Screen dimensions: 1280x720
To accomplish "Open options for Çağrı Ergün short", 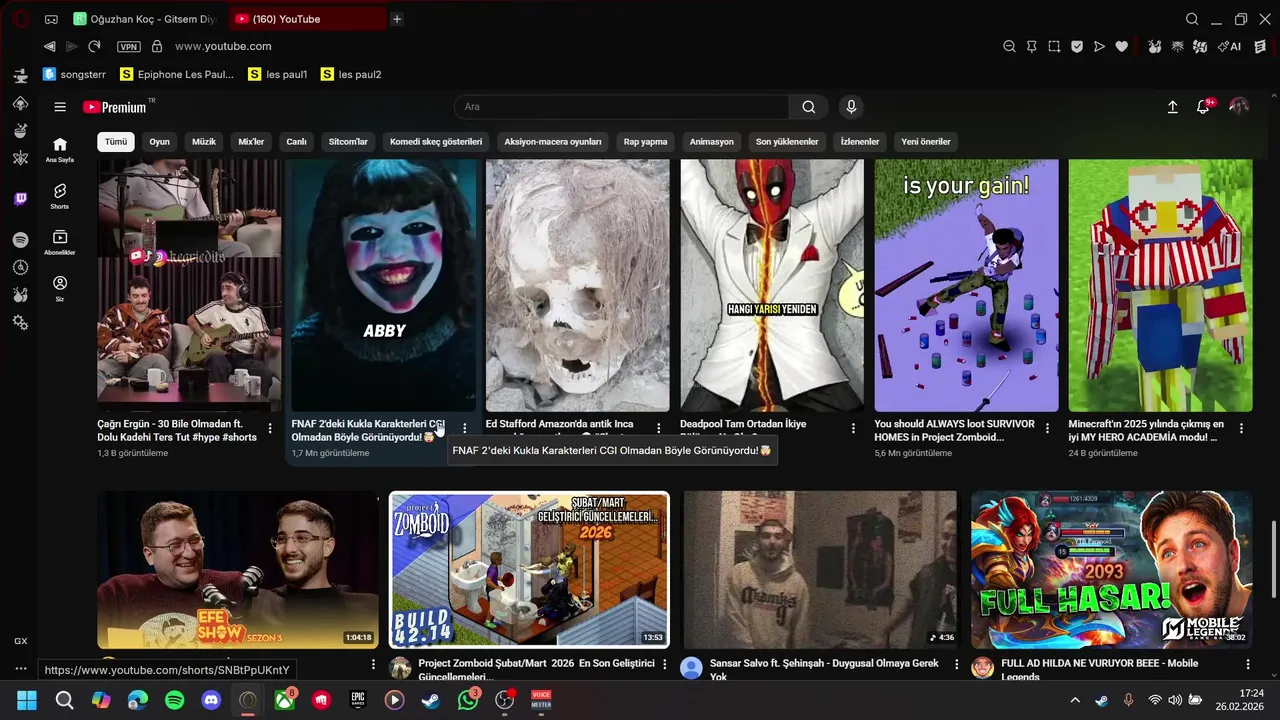I will 270,428.
